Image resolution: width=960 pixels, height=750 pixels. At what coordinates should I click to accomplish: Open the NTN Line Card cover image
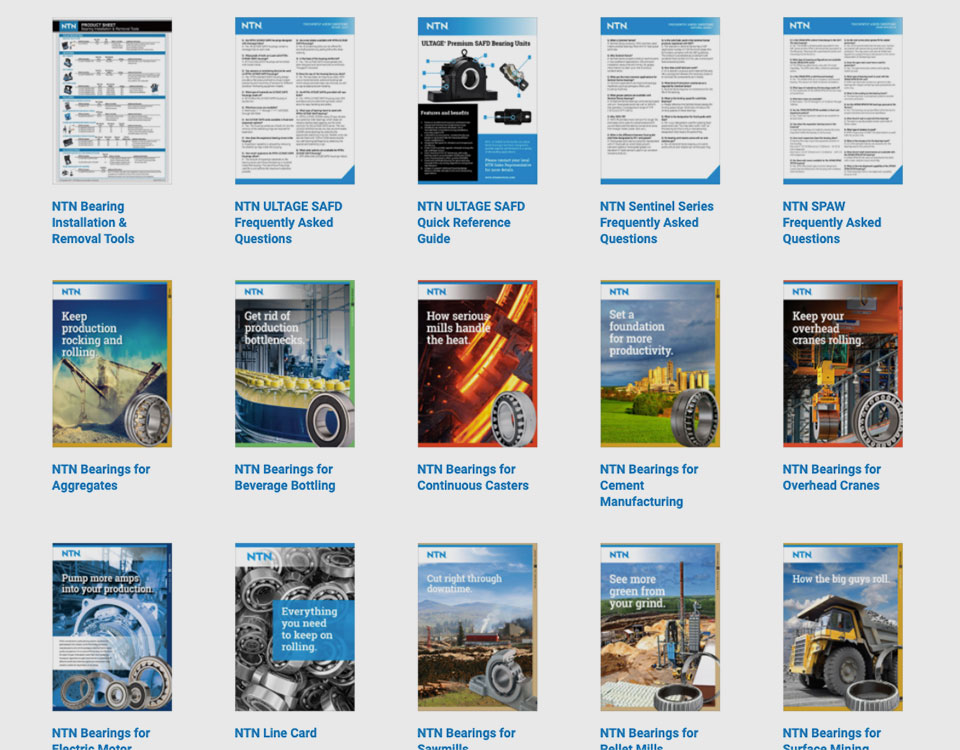pos(294,627)
